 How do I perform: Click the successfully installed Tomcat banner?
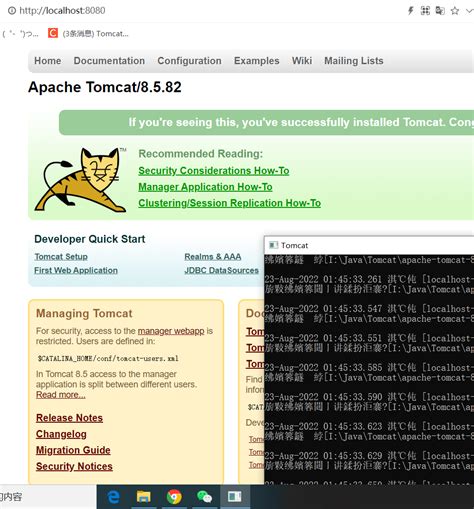267,122
